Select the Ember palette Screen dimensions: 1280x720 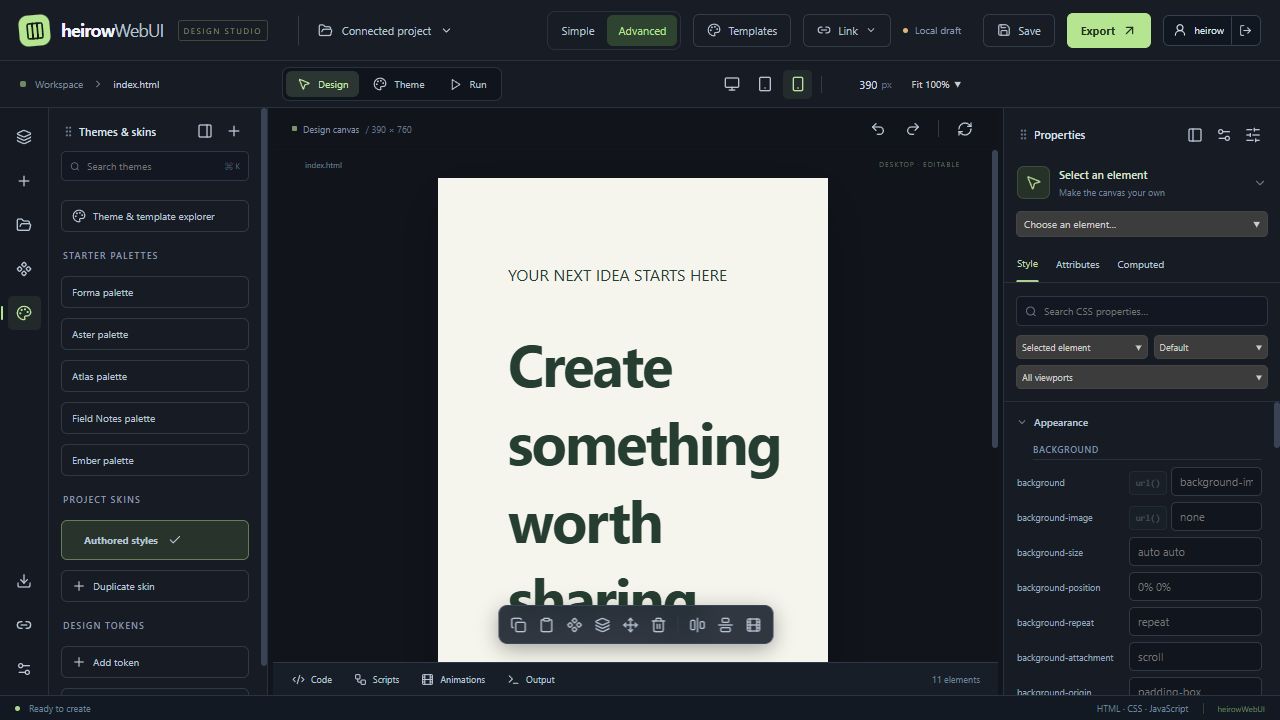coord(155,460)
